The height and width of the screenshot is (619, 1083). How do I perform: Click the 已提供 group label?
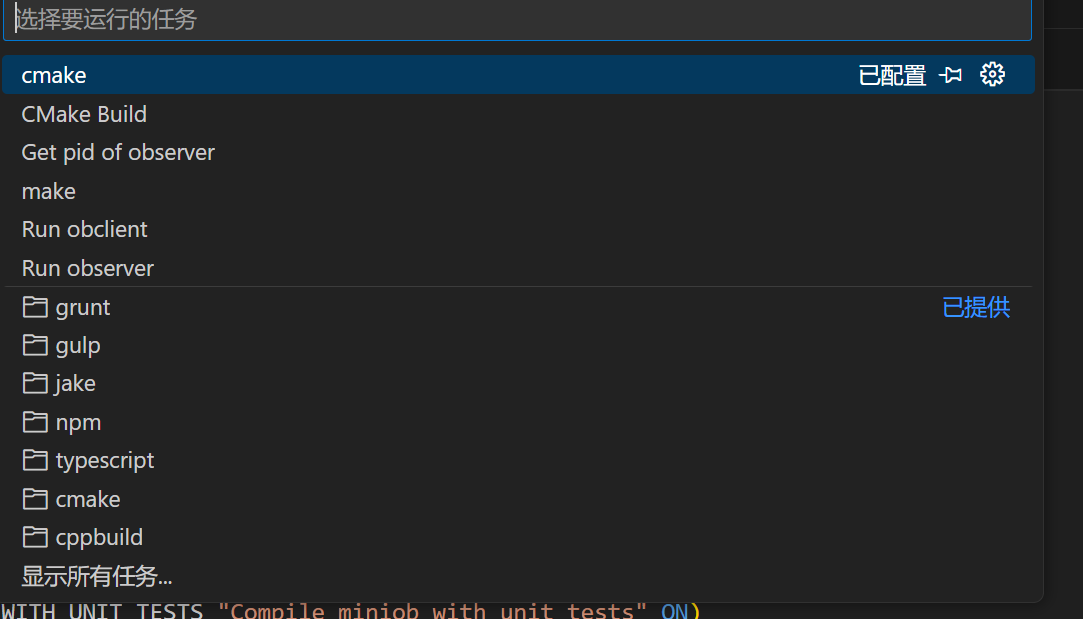coord(976,307)
